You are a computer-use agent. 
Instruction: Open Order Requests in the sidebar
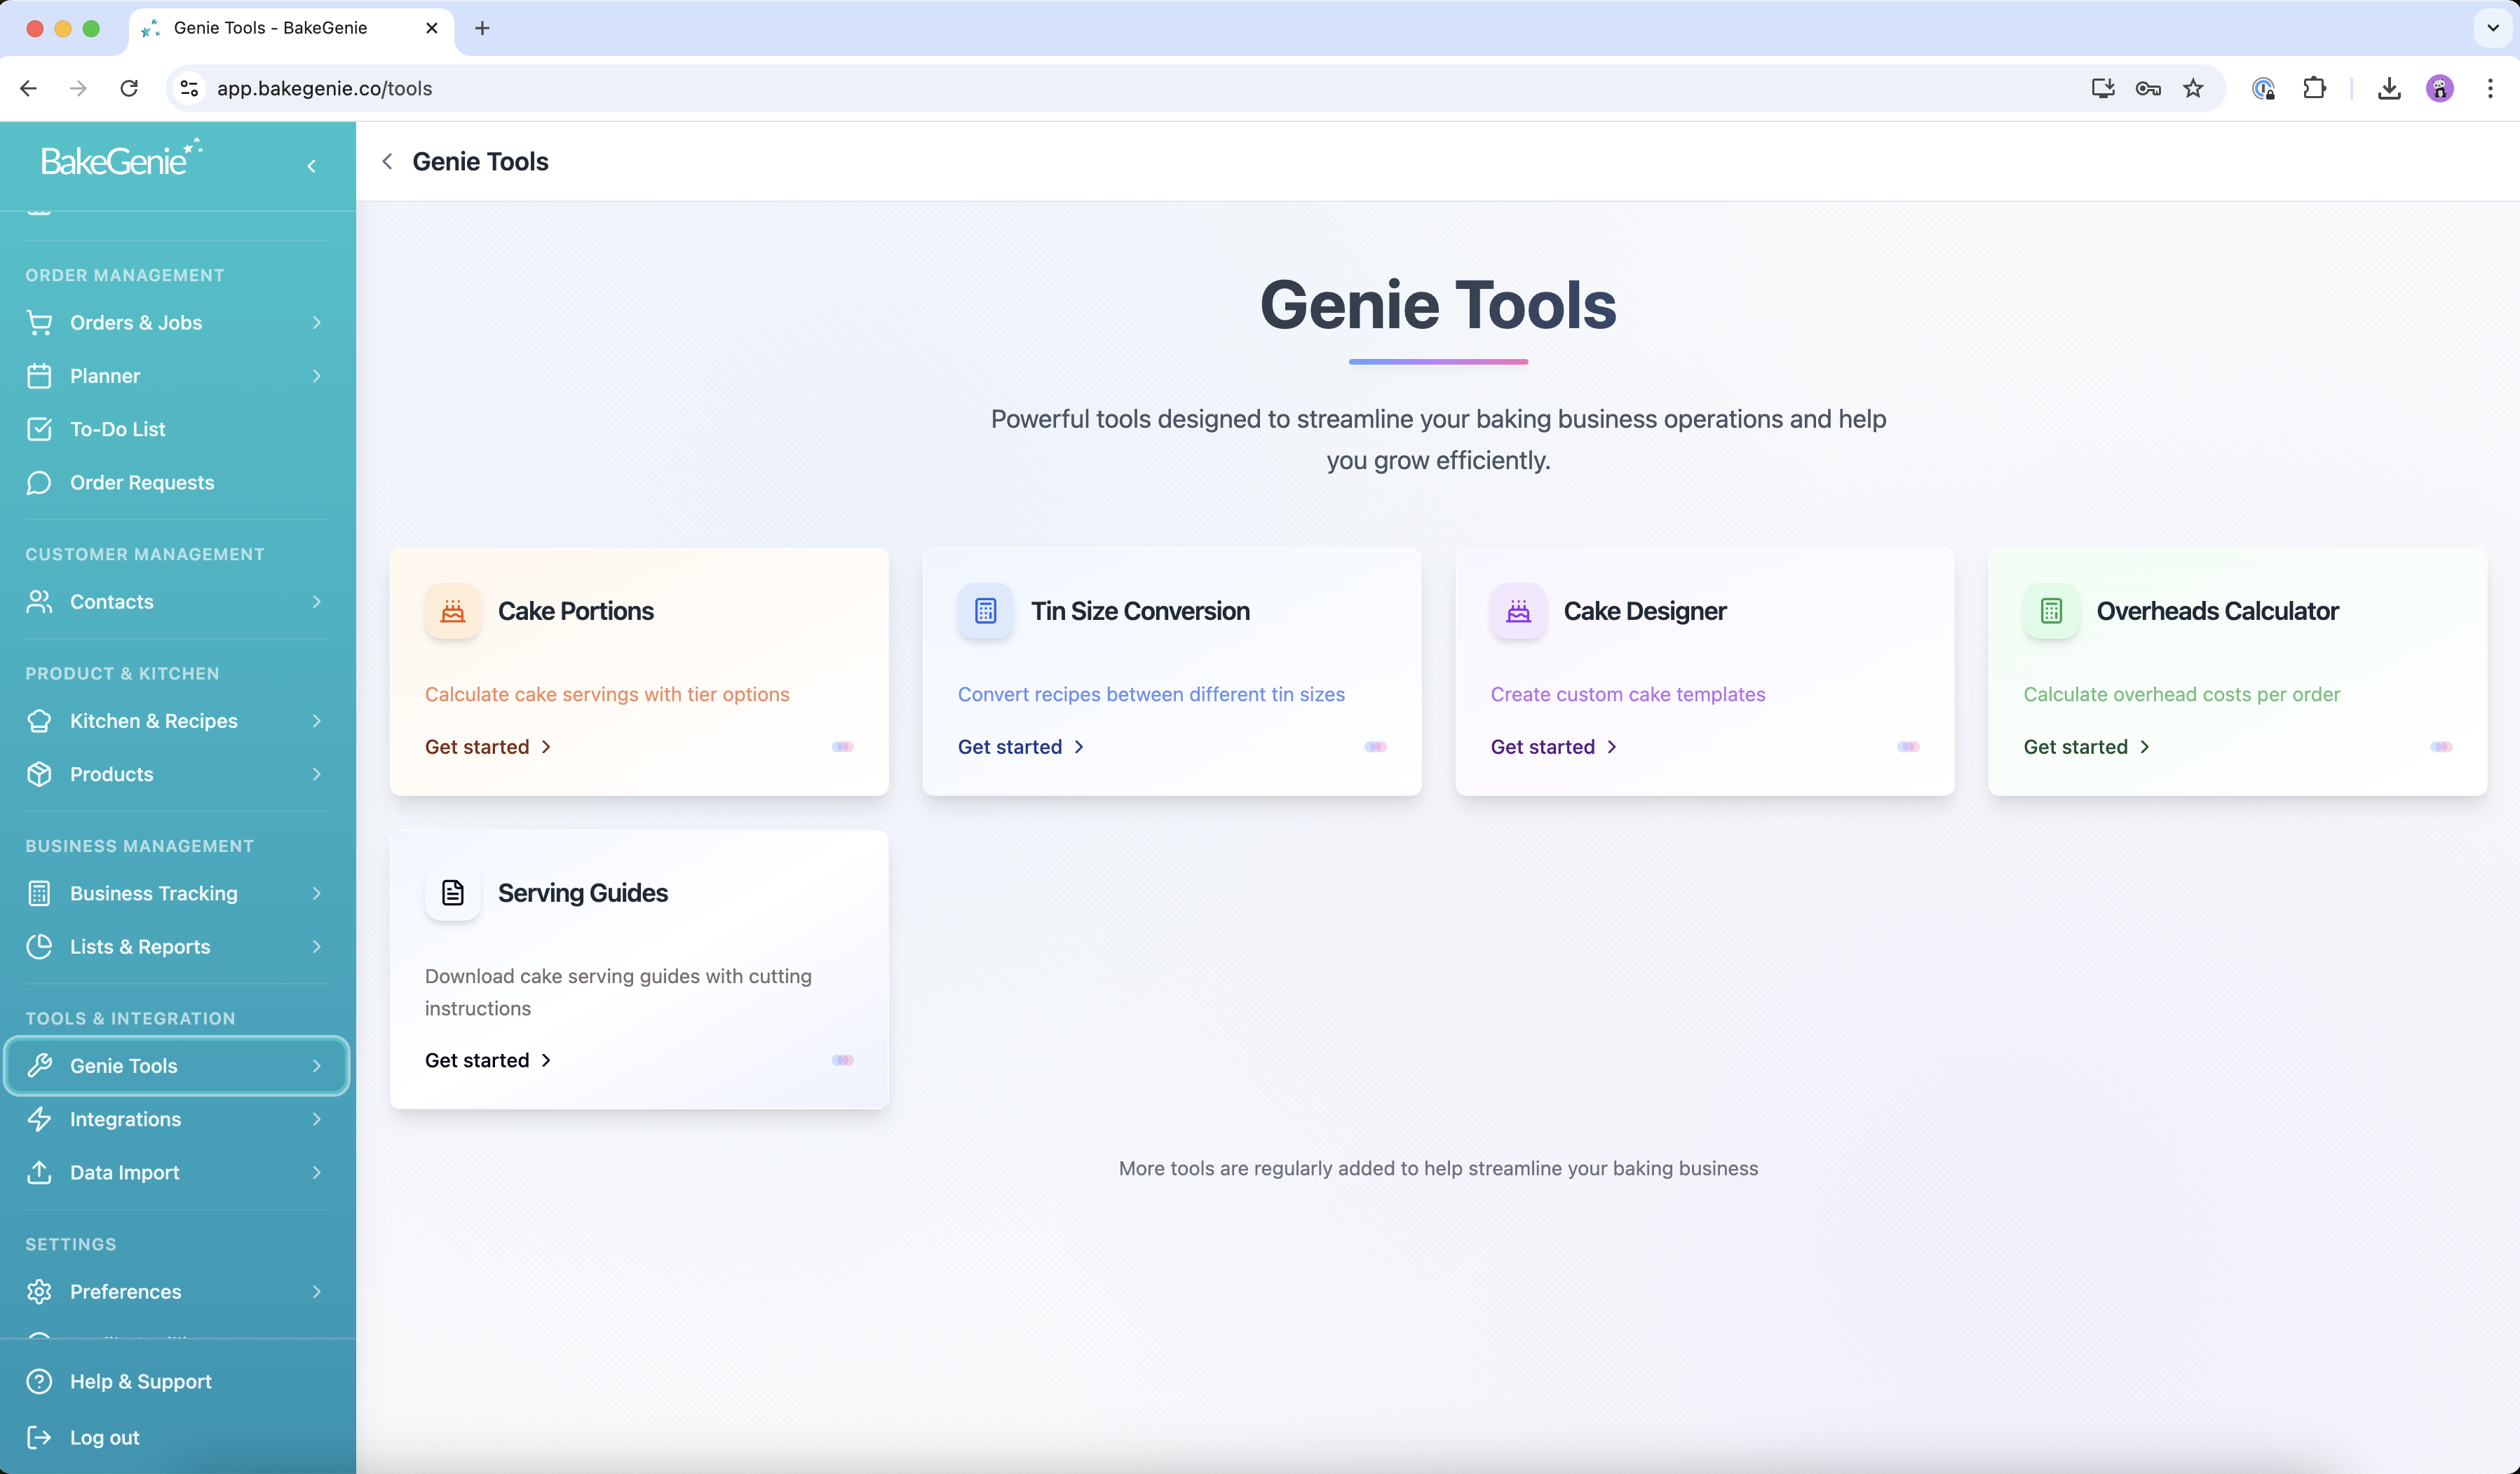pyautogui.click(x=141, y=483)
